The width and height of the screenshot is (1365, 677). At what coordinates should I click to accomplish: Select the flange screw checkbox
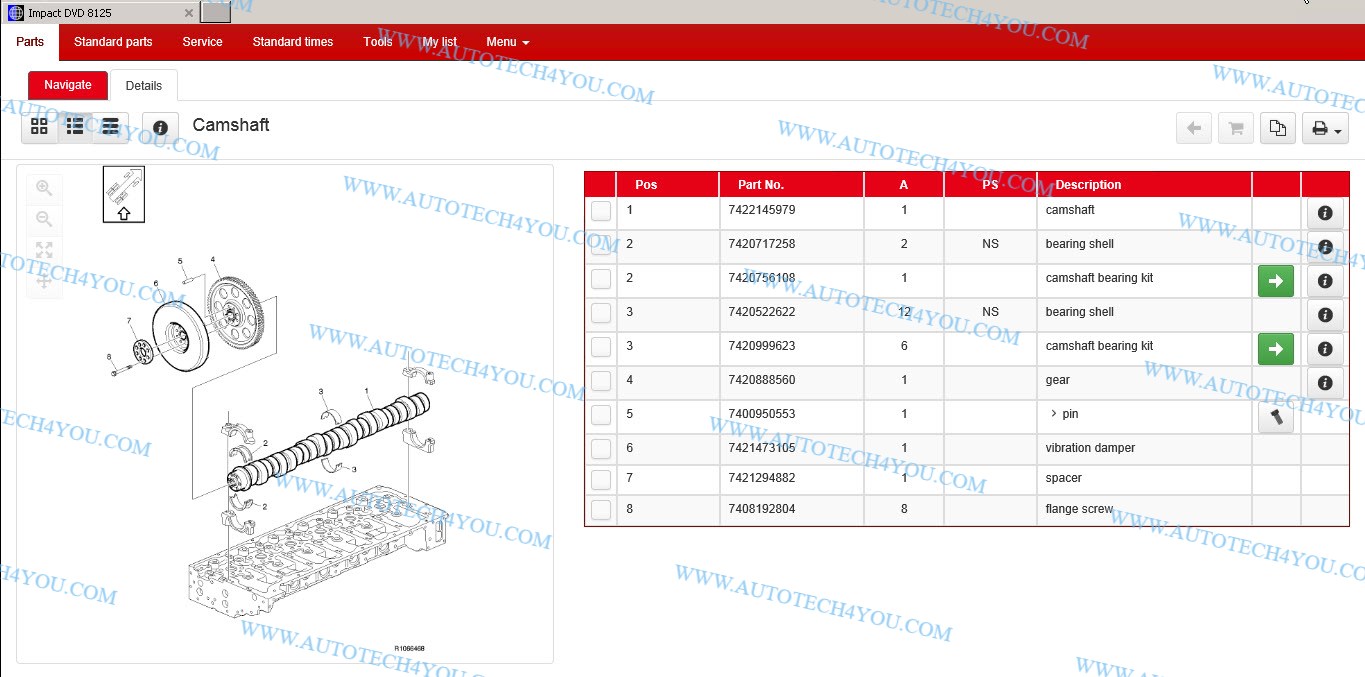pyautogui.click(x=601, y=510)
